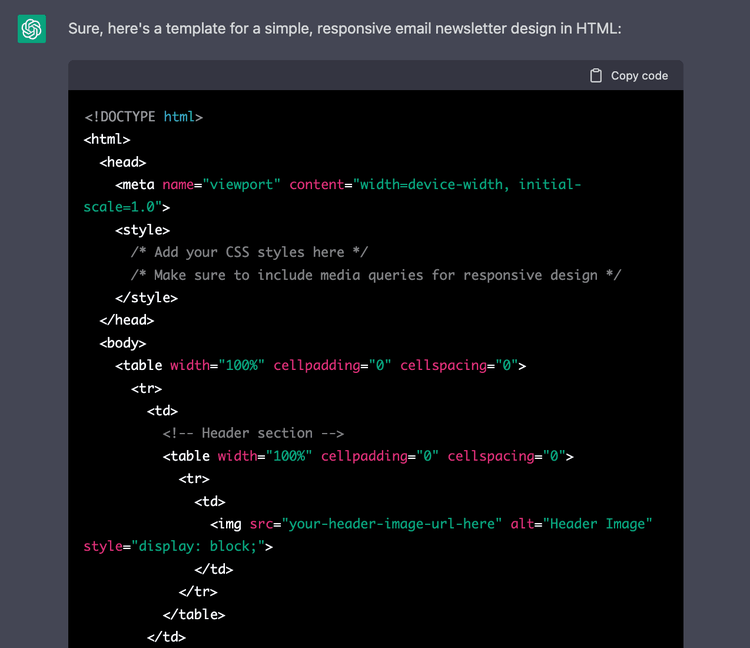Click the <!DOCTYPE html> line
Image resolution: width=750 pixels, height=648 pixels.
tap(143, 117)
